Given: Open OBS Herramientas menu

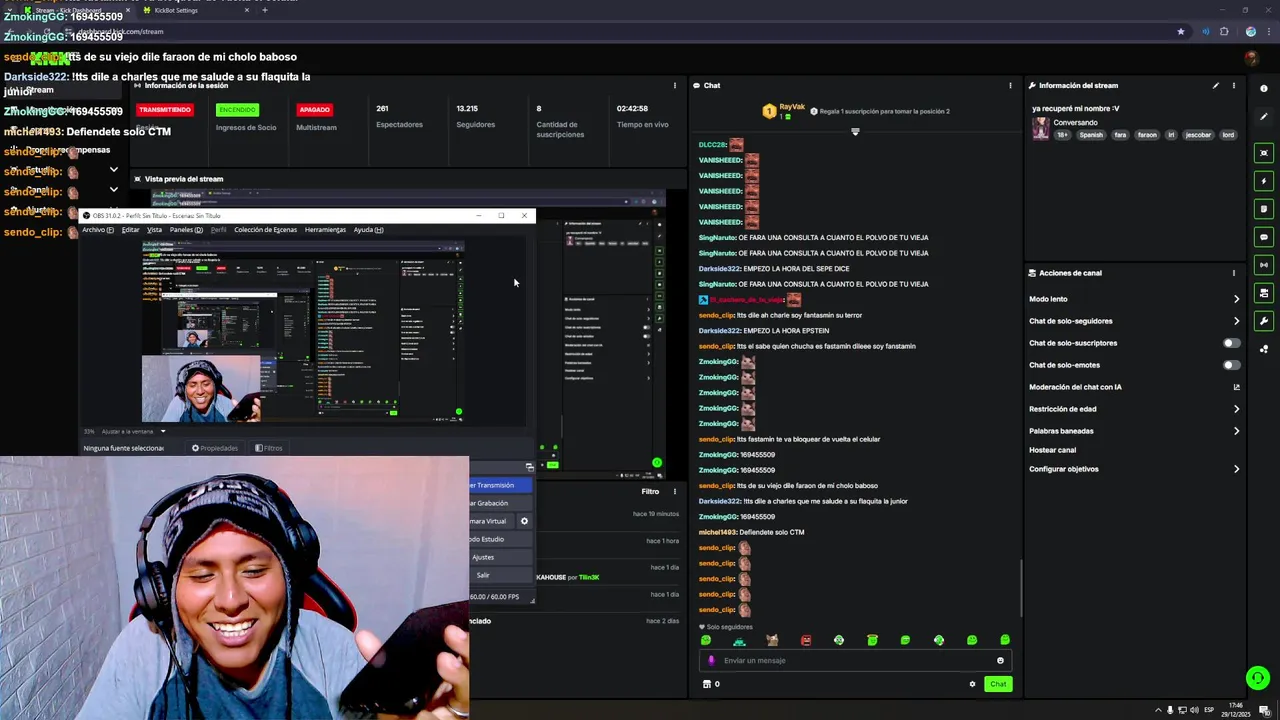Looking at the screenshot, I should (x=325, y=230).
